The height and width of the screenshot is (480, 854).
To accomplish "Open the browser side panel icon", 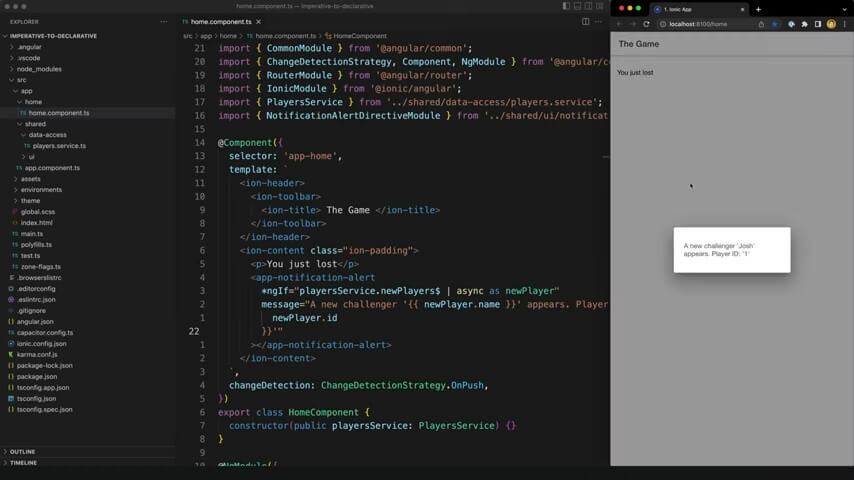I will (818, 24).
